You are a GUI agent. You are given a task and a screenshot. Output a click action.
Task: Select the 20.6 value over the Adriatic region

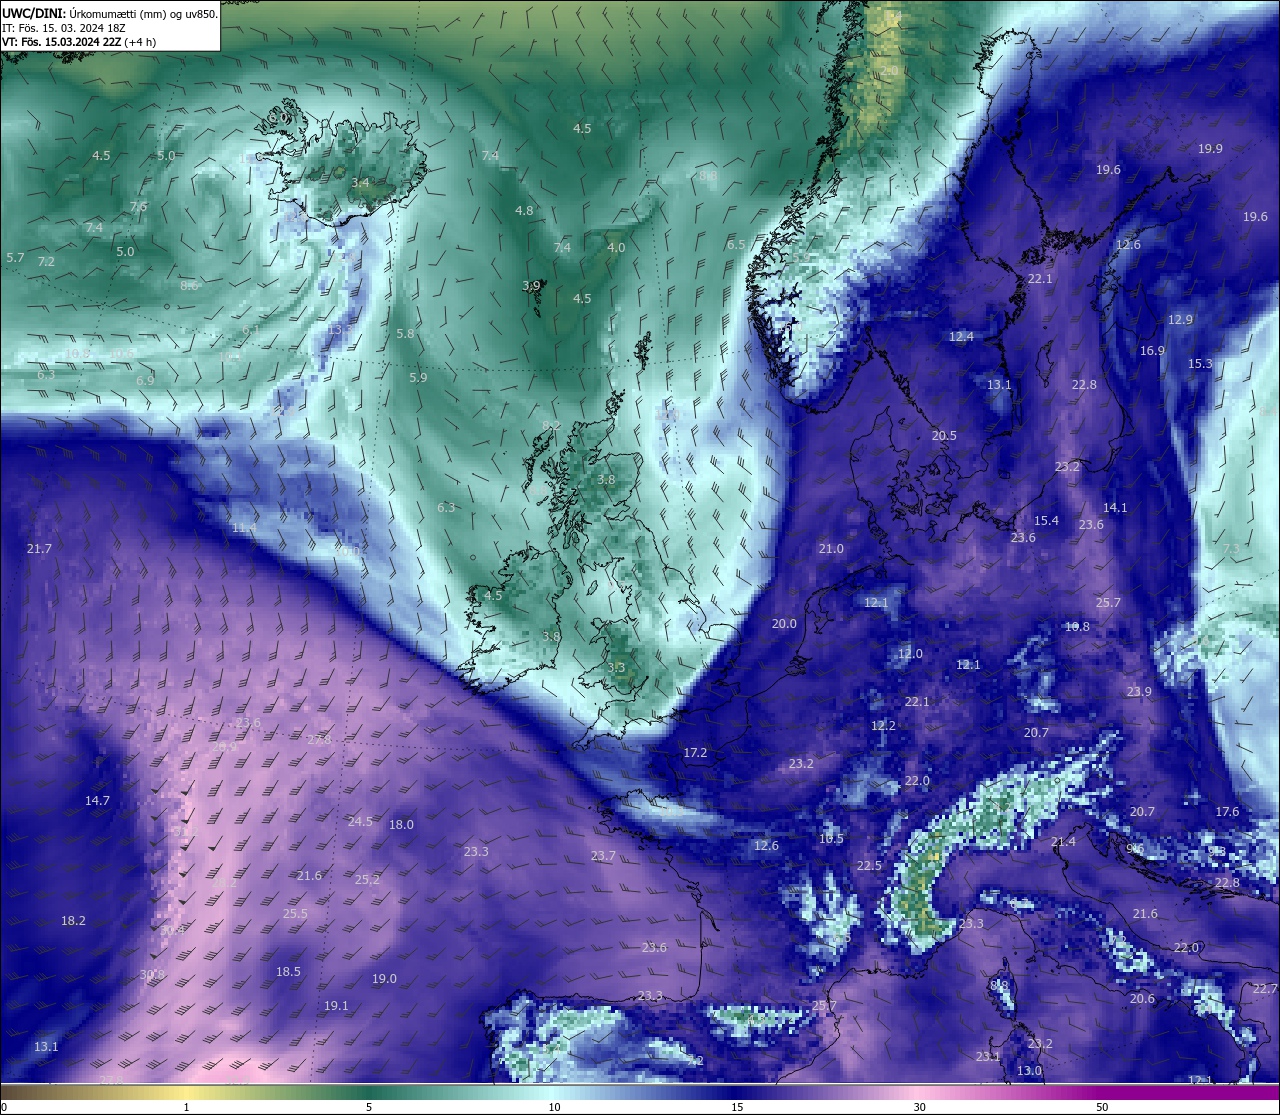click(x=1142, y=999)
